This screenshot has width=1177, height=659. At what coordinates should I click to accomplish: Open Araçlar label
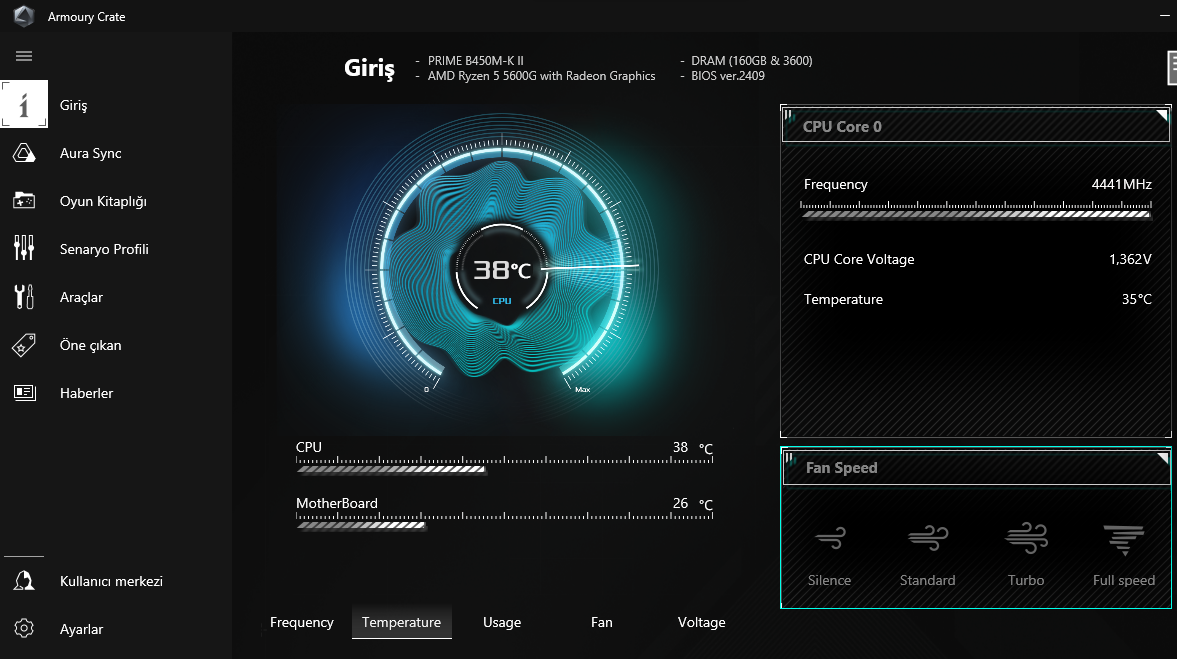(x=81, y=297)
